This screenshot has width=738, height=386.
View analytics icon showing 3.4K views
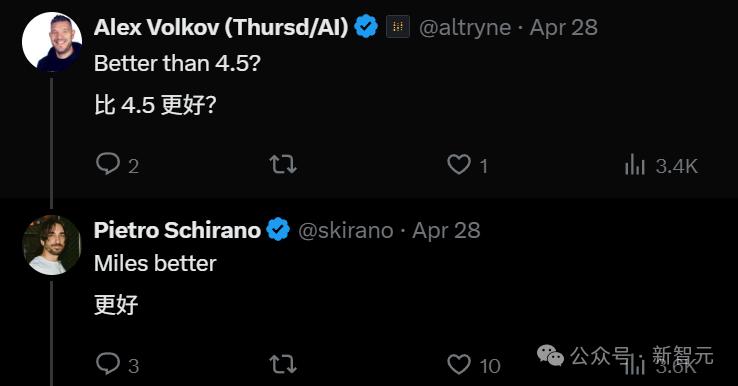coord(634,165)
